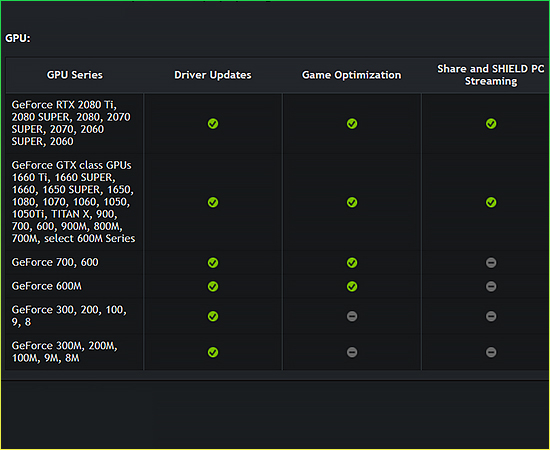Click Game Optimization checkmark for RTX 2080 Ti row

pos(352,123)
